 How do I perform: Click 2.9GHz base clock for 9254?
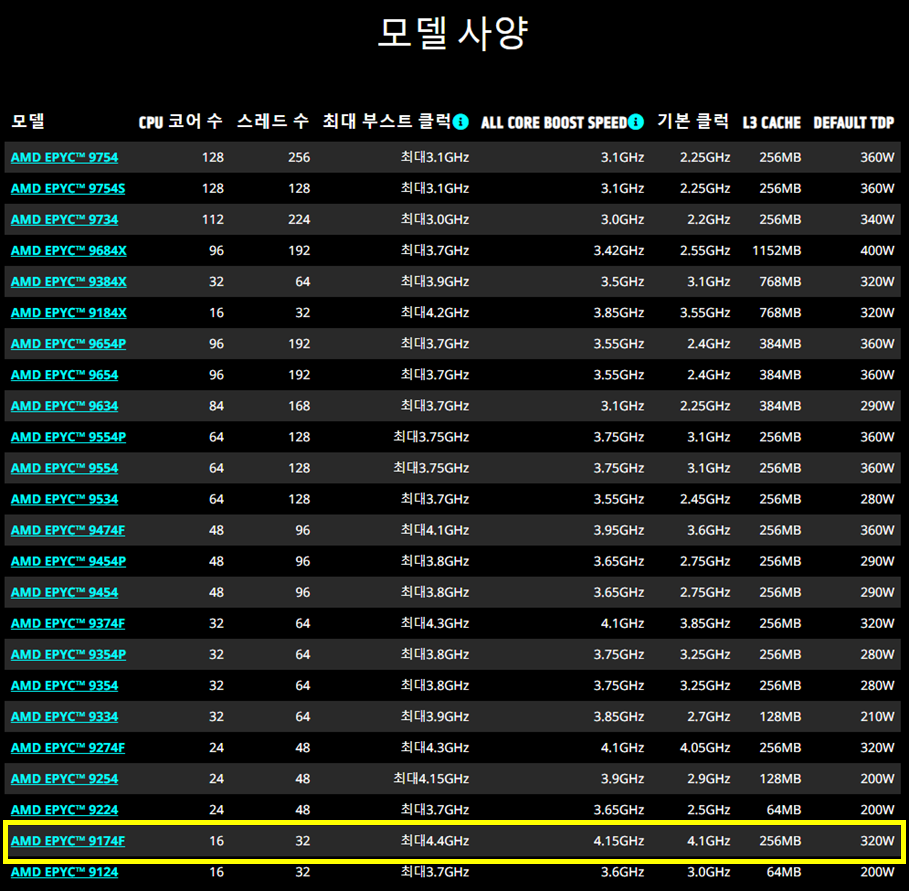(708, 779)
